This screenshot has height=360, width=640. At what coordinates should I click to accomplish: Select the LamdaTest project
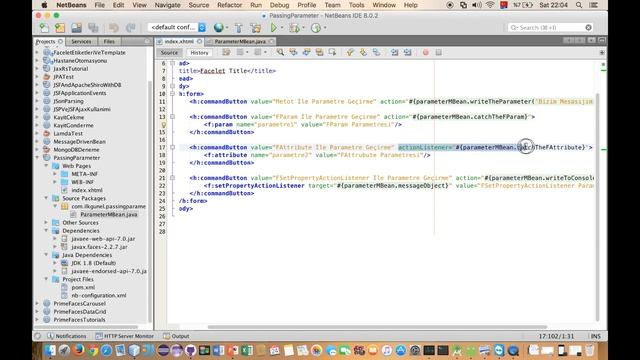(x=68, y=133)
